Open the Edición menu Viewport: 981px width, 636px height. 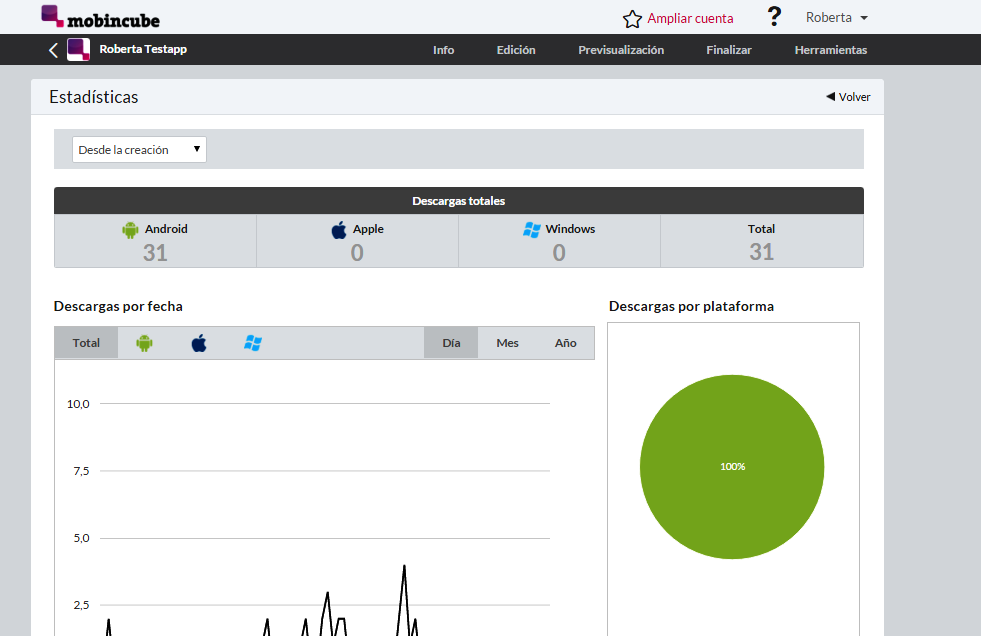tap(516, 50)
